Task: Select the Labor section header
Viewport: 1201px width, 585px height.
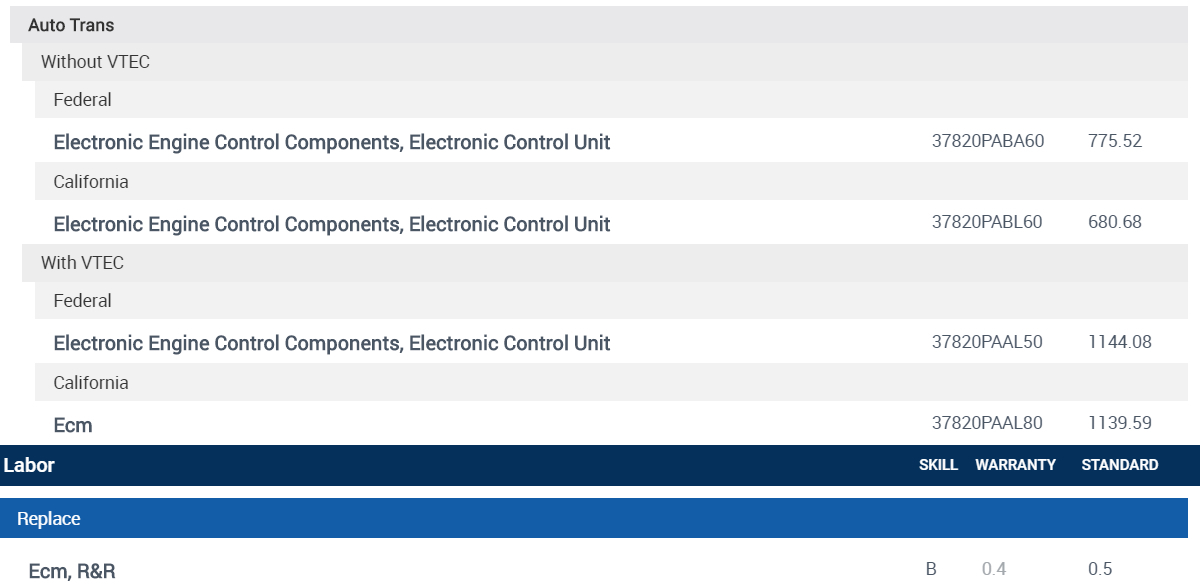Action: (x=30, y=465)
